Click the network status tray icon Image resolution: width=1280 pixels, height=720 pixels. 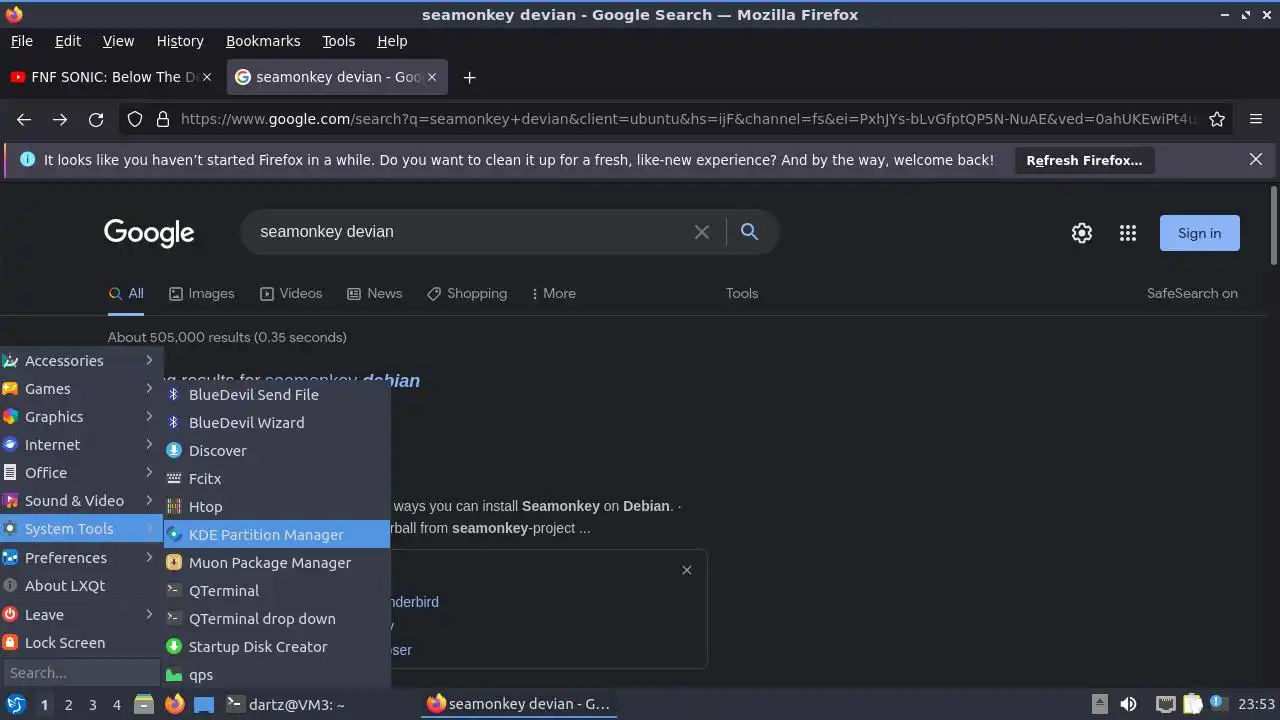[x=1165, y=704]
